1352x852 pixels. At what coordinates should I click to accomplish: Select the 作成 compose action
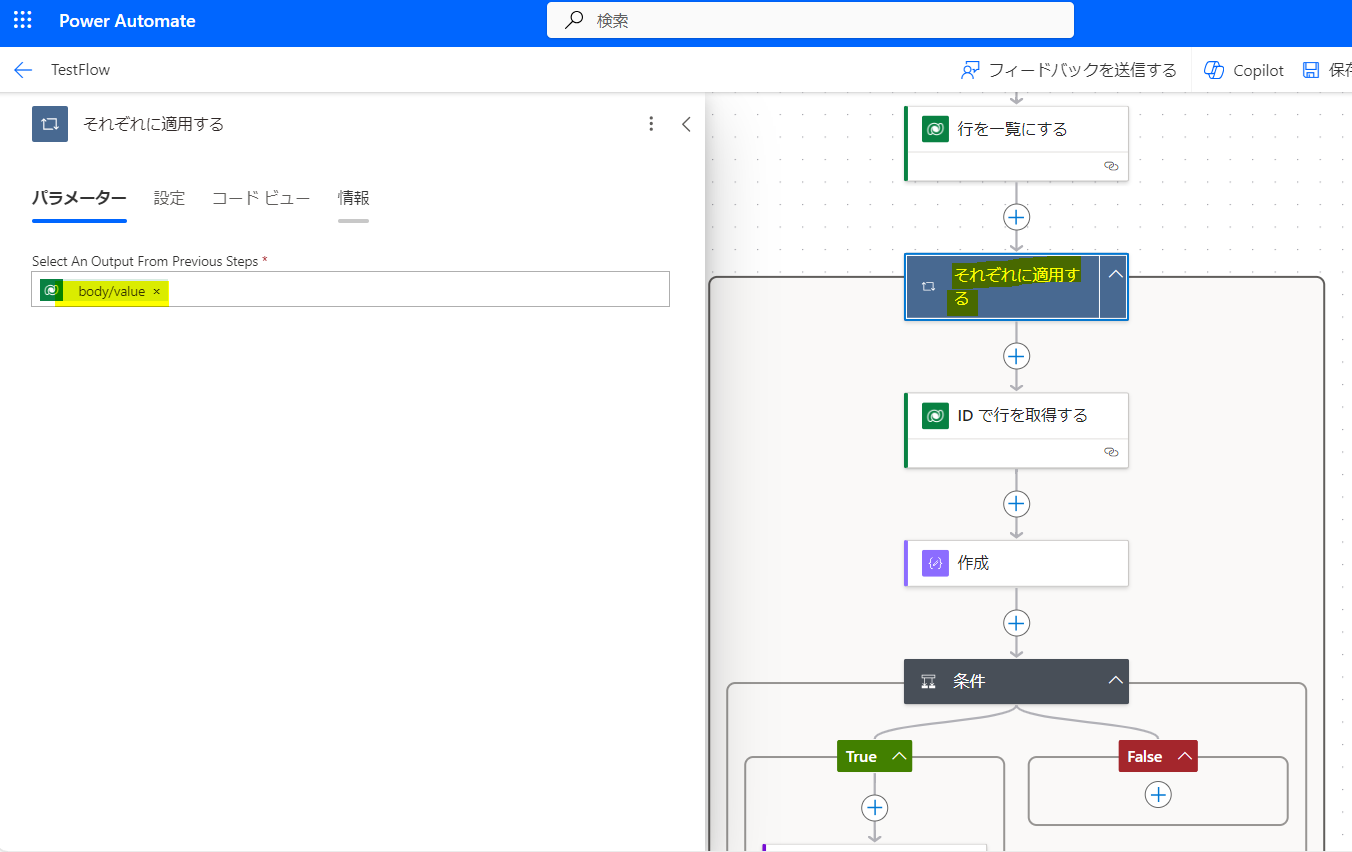point(1016,563)
